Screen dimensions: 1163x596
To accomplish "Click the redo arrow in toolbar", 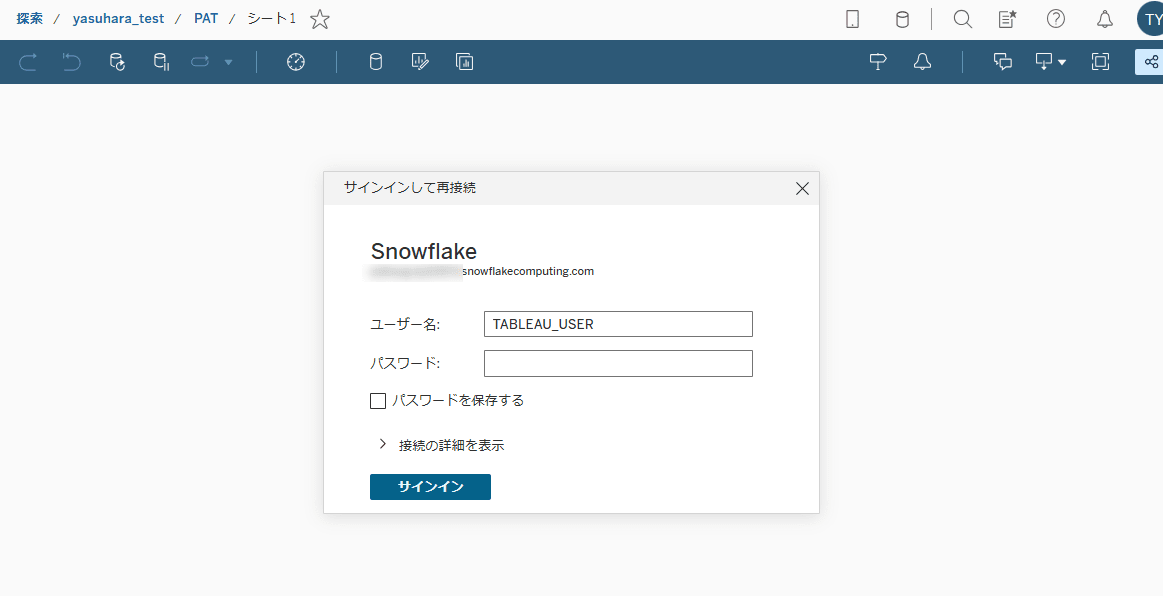I will [x=27, y=62].
